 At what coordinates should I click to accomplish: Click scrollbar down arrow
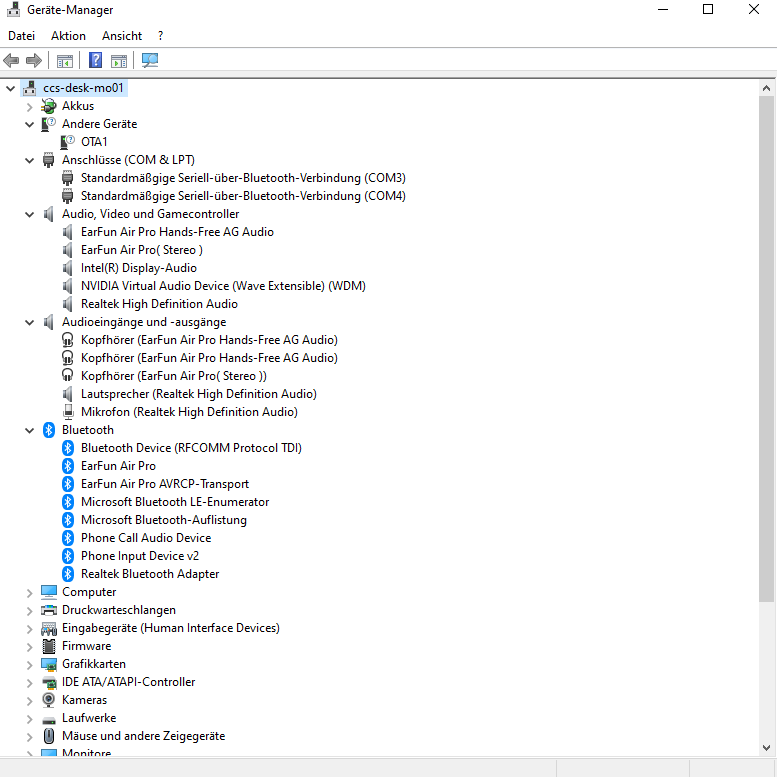[x=766, y=748]
